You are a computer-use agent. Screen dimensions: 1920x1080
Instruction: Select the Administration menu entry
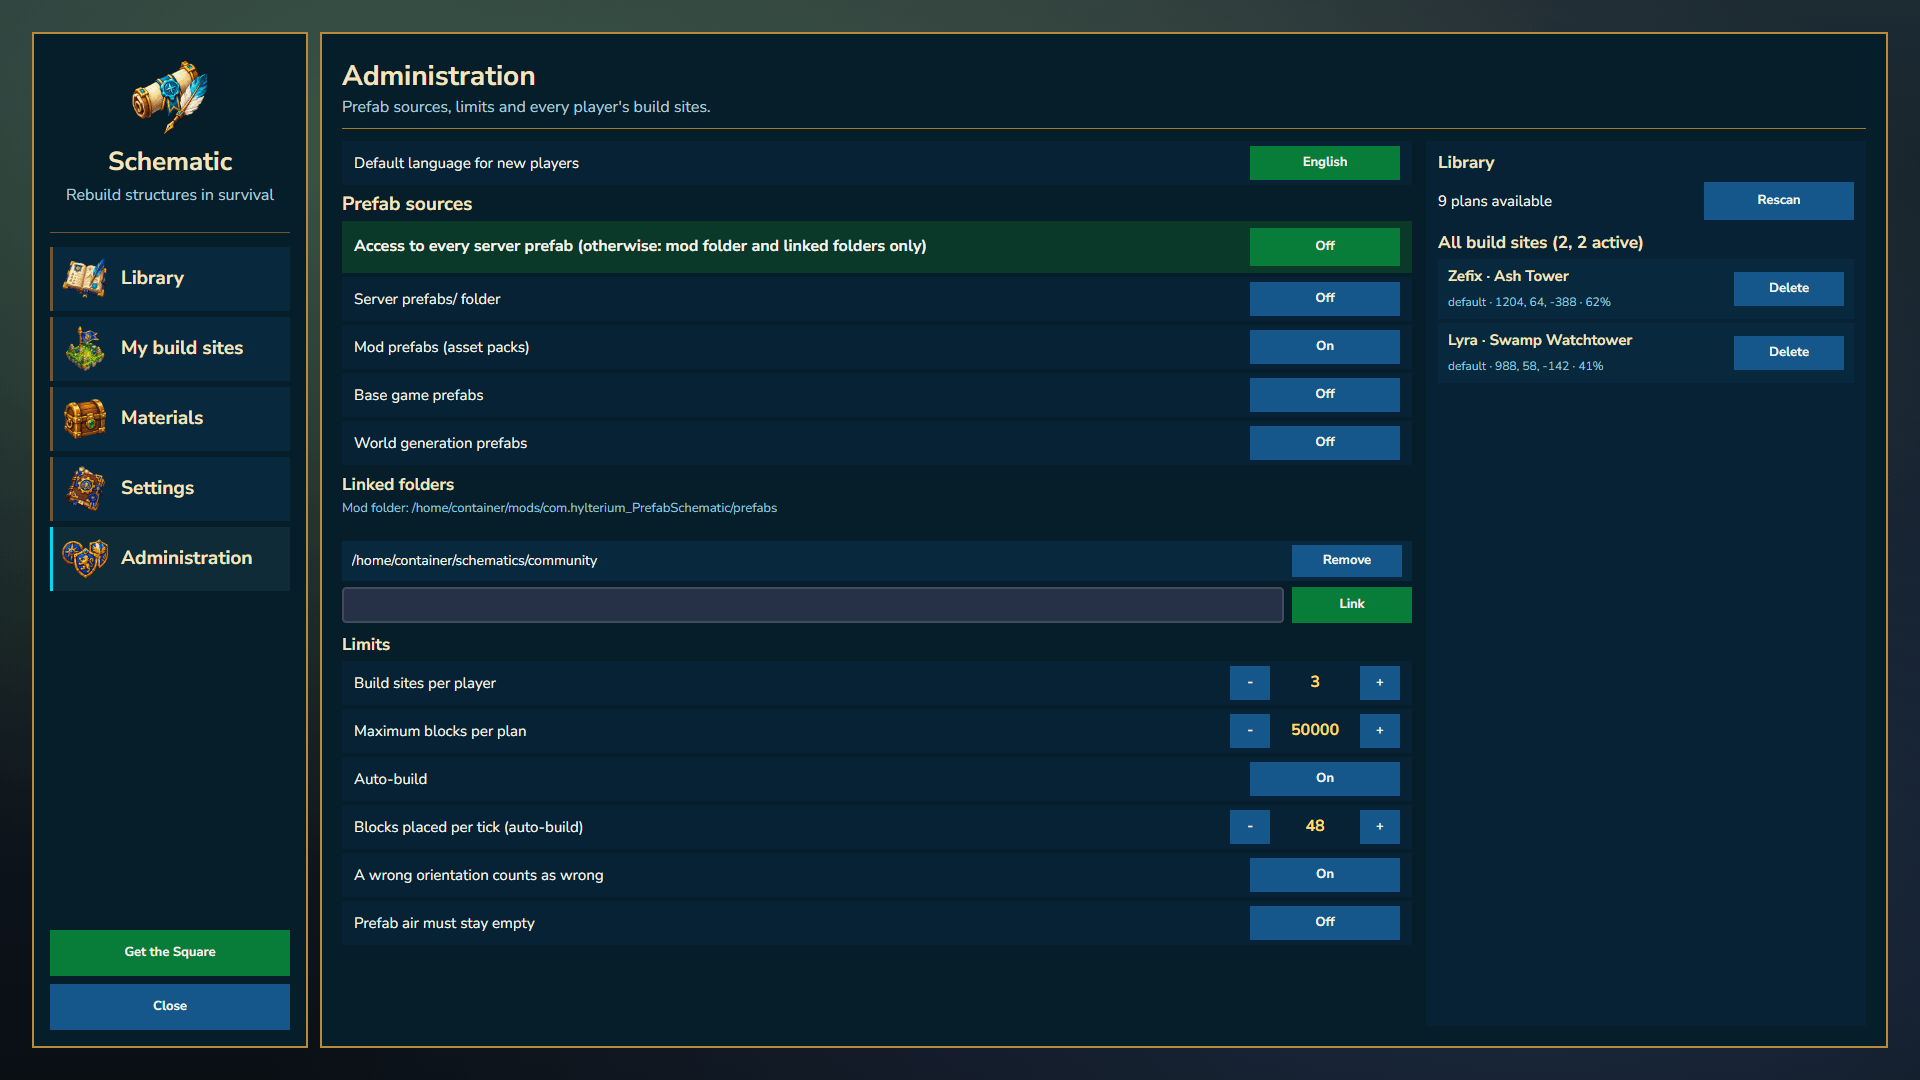tap(171, 558)
